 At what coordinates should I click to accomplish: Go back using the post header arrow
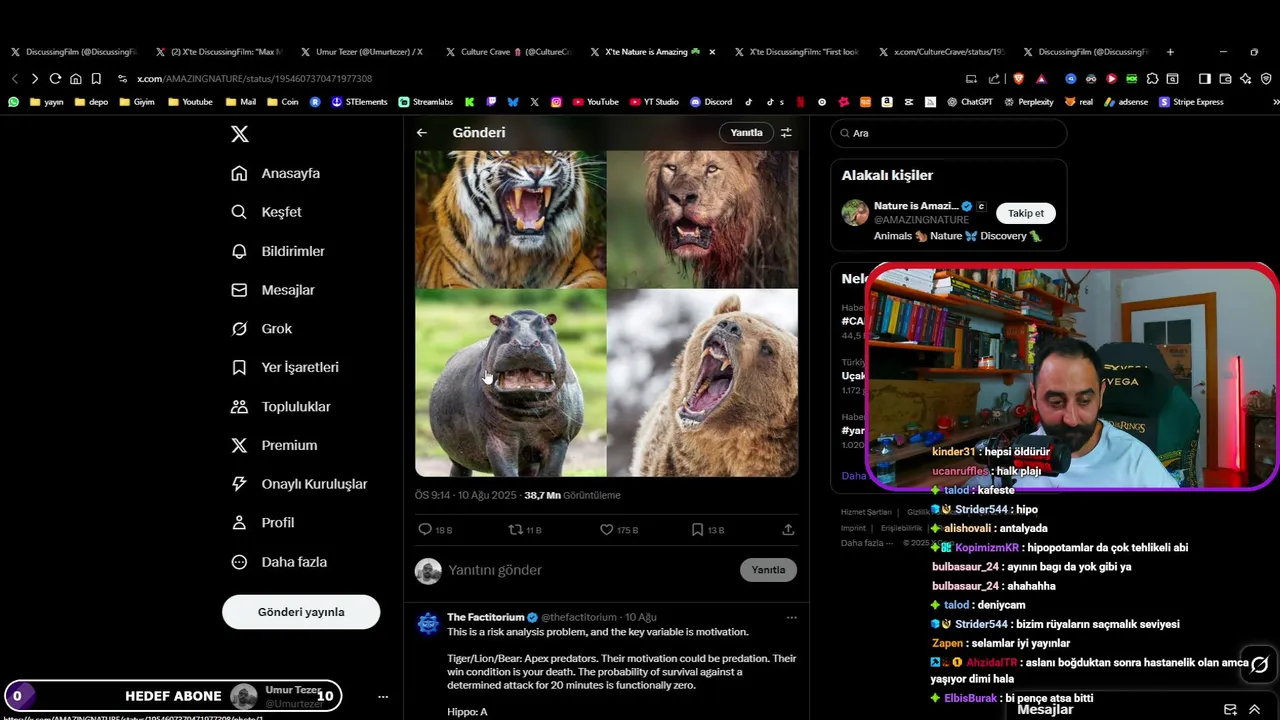(x=422, y=132)
